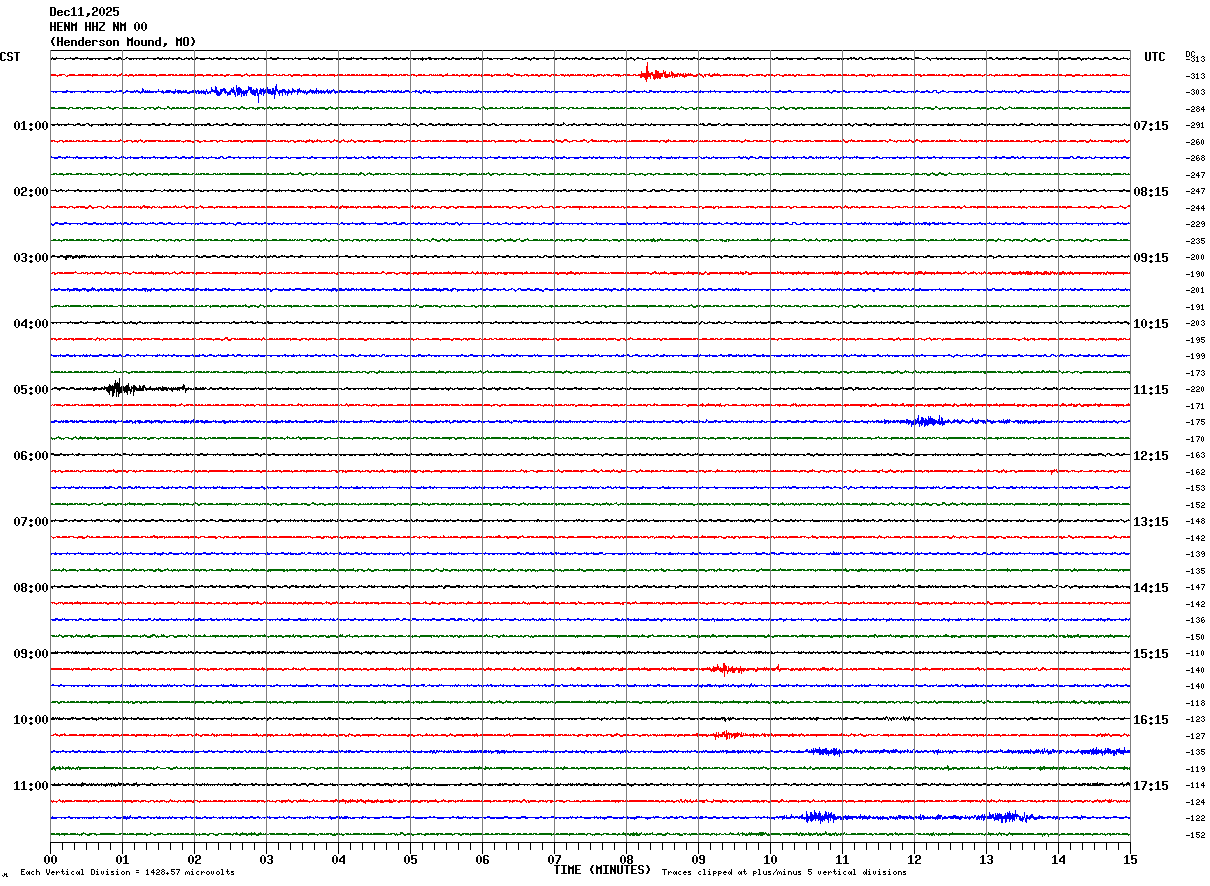Select the 11:00 CST time label
The height and width of the screenshot is (886, 1210).
(x=30, y=785)
